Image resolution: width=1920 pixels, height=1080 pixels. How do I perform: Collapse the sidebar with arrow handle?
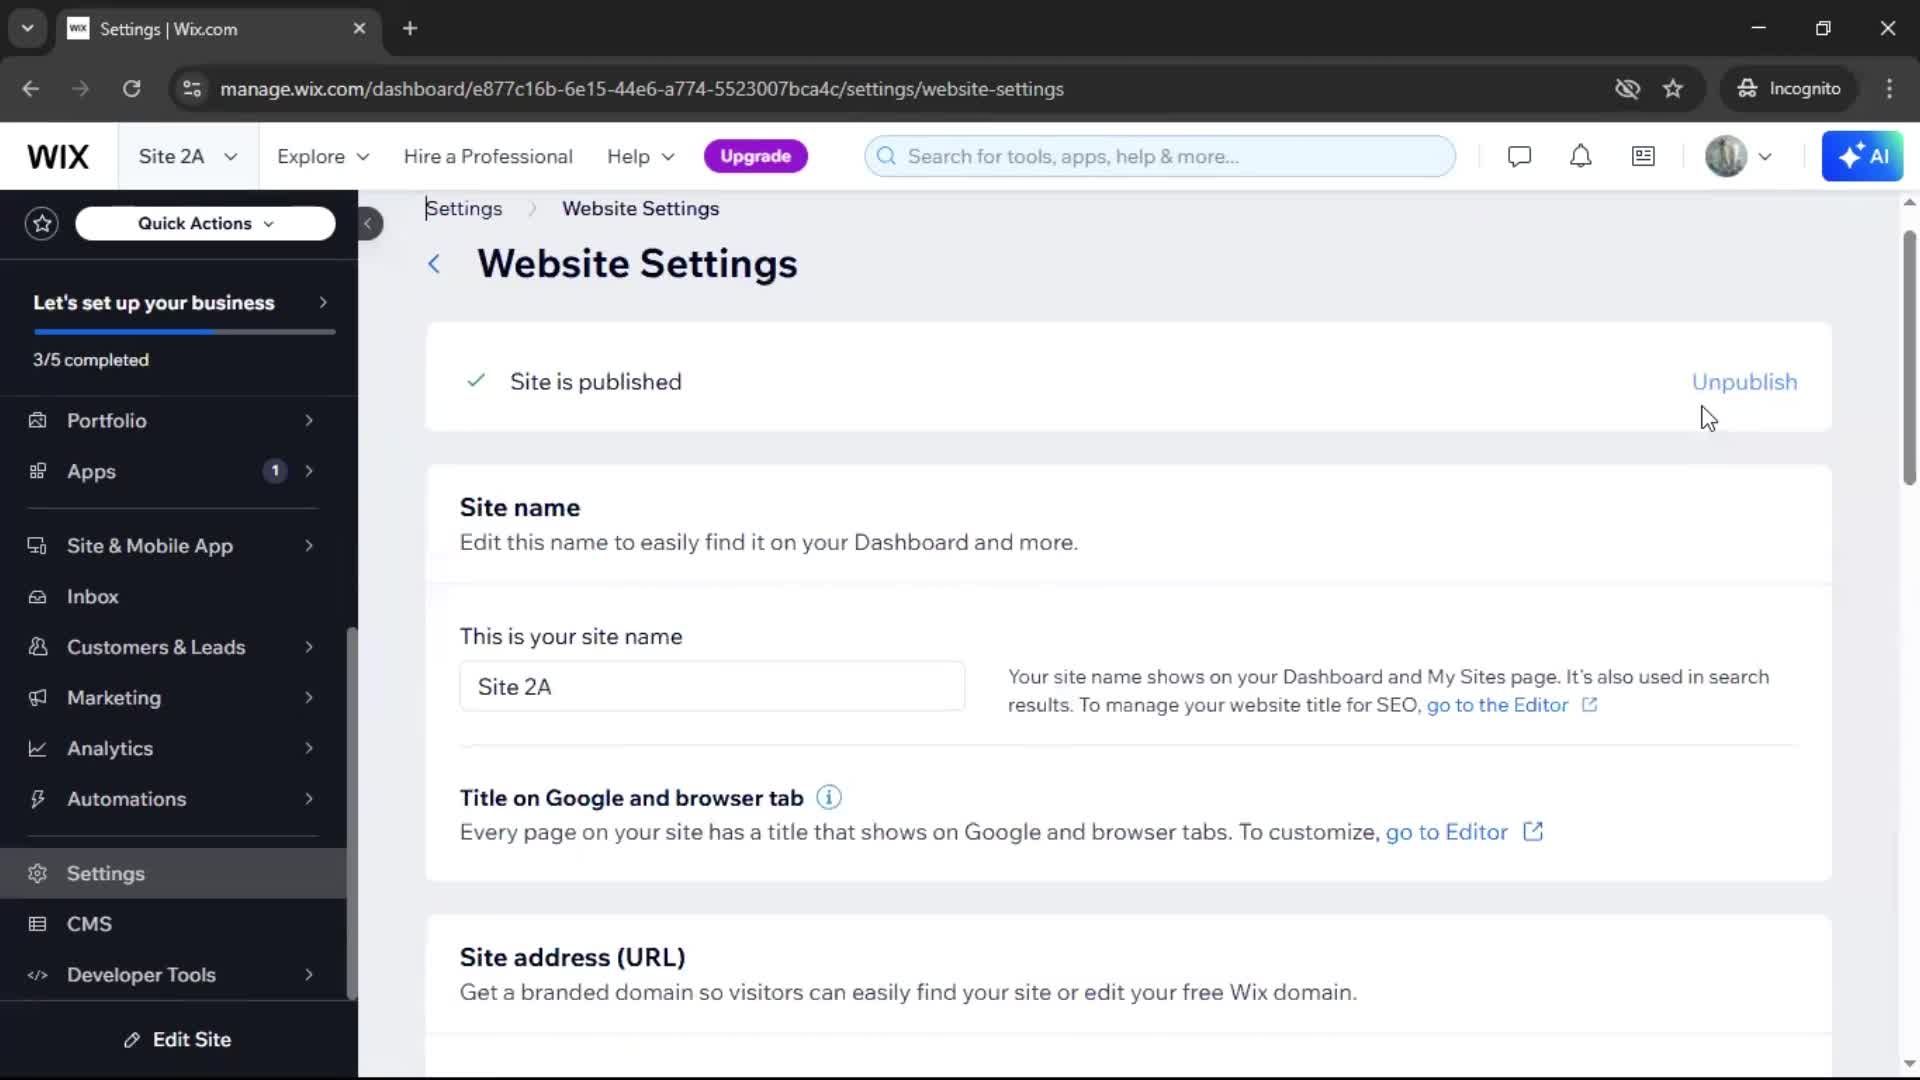point(368,223)
